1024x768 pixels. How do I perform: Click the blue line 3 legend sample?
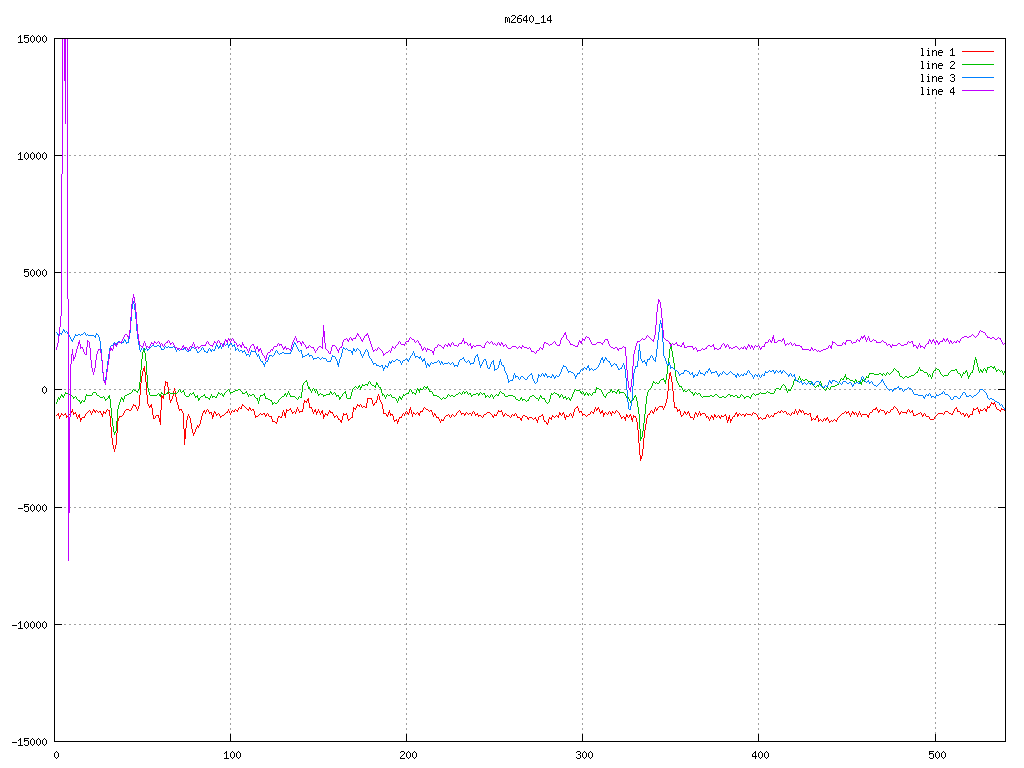point(979,77)
